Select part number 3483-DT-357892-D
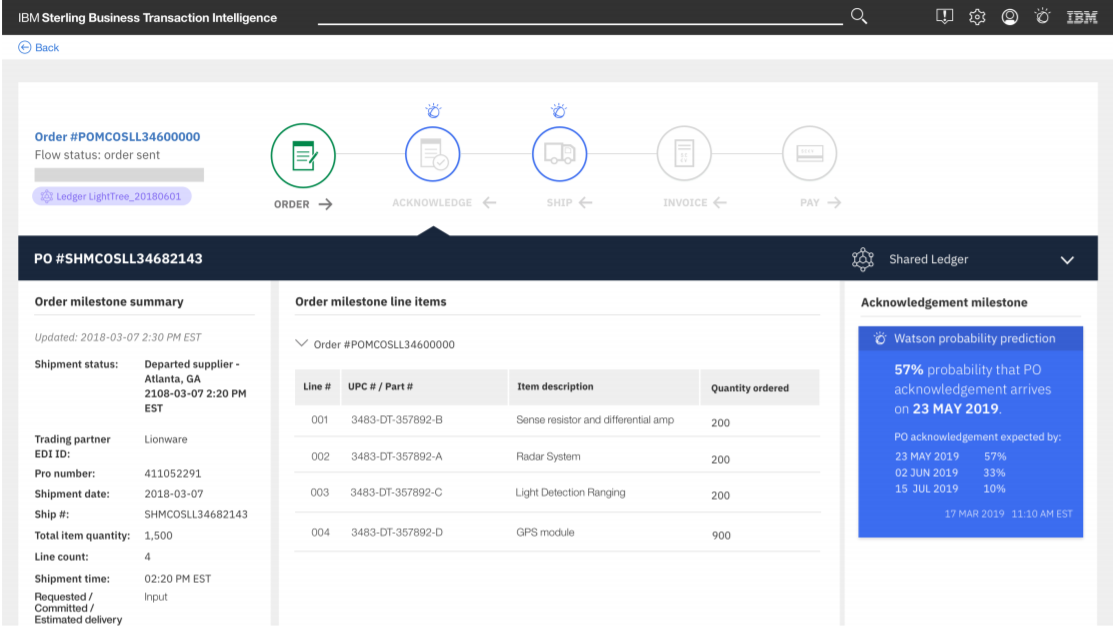Screen dimensions: 1113x639 click(x=397, y=532)
